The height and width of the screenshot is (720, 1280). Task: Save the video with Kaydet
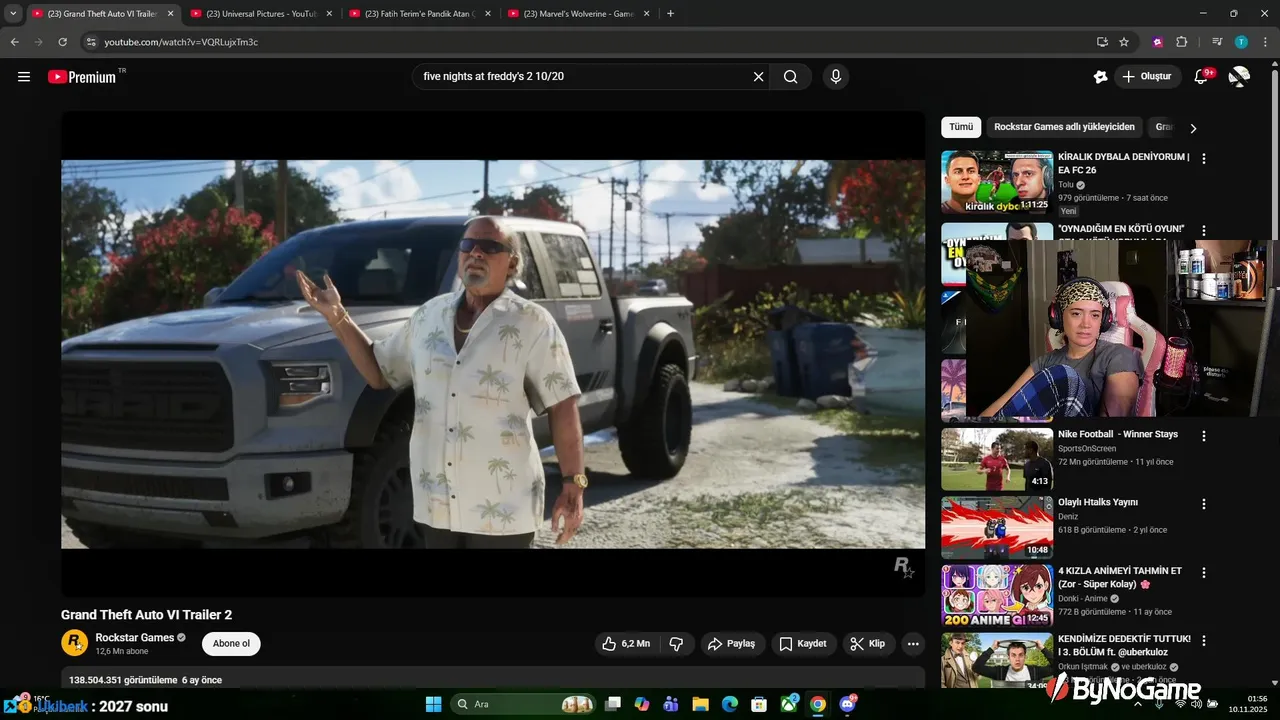click(803, 644)
